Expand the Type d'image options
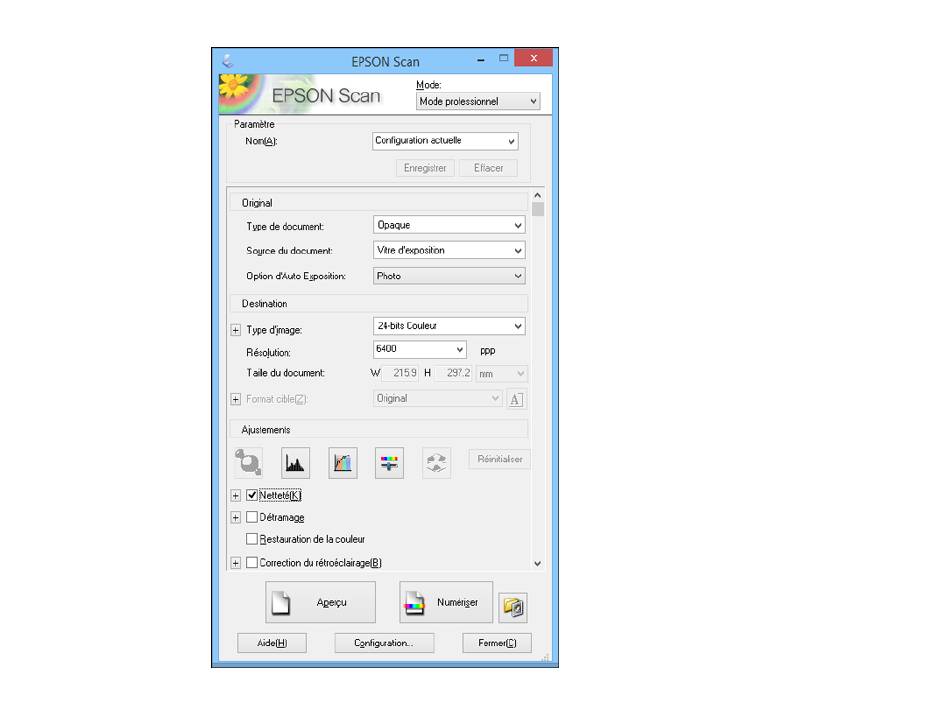This screenshot has width=950, height=710. click(236, 330)
